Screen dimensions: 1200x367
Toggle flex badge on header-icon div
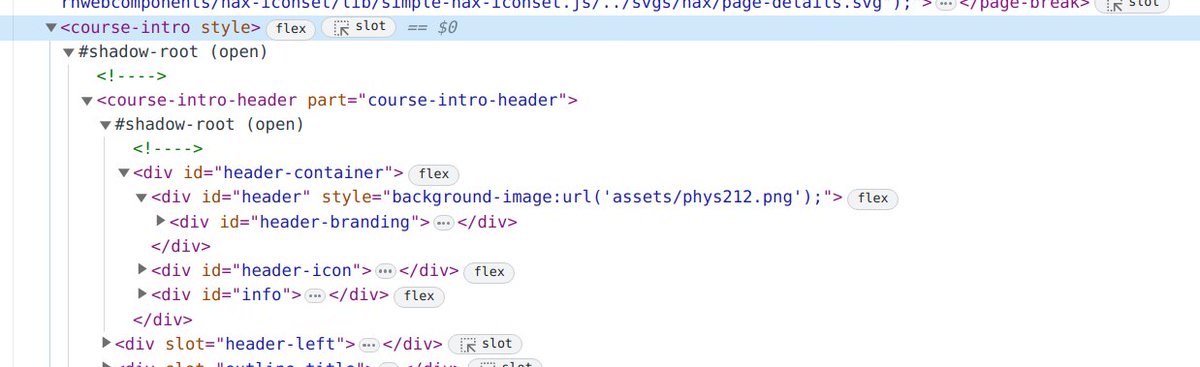click(489, 271)
